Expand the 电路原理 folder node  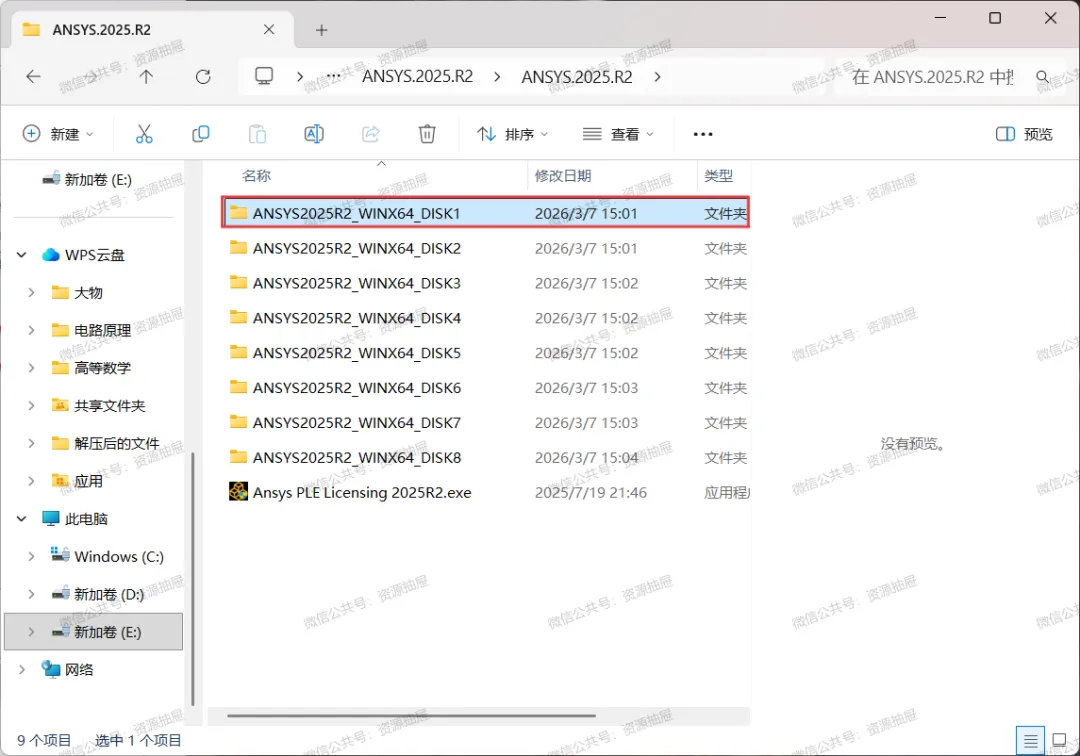click(31, 330)
